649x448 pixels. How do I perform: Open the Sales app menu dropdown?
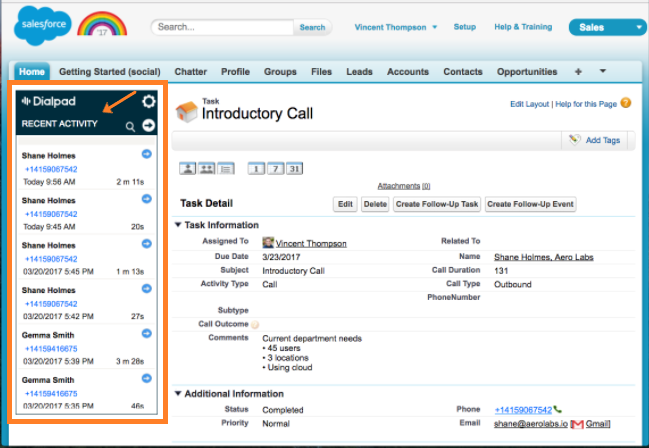point(639,27)
